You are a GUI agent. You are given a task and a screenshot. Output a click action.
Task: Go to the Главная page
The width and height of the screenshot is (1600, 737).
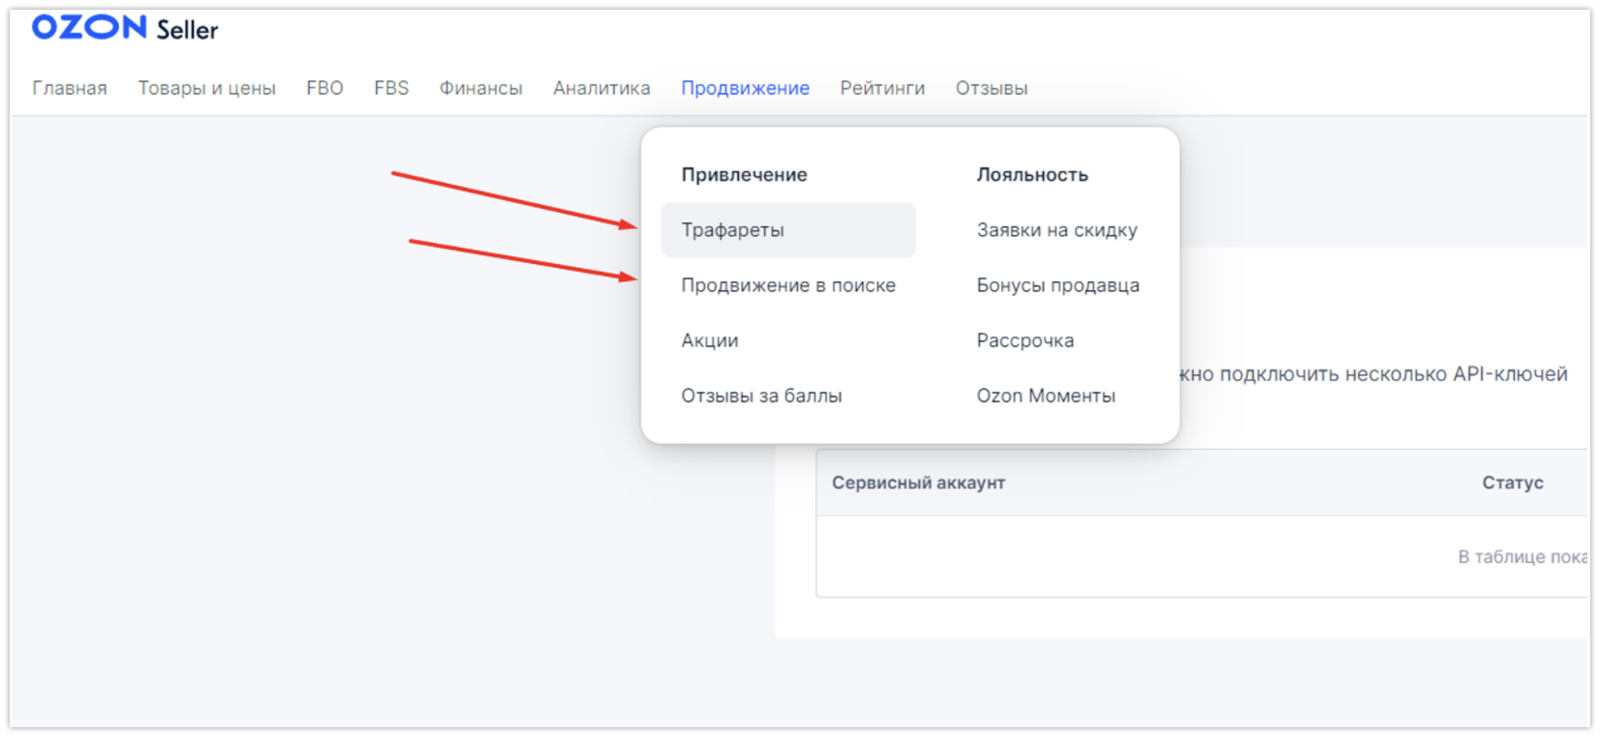69,88
